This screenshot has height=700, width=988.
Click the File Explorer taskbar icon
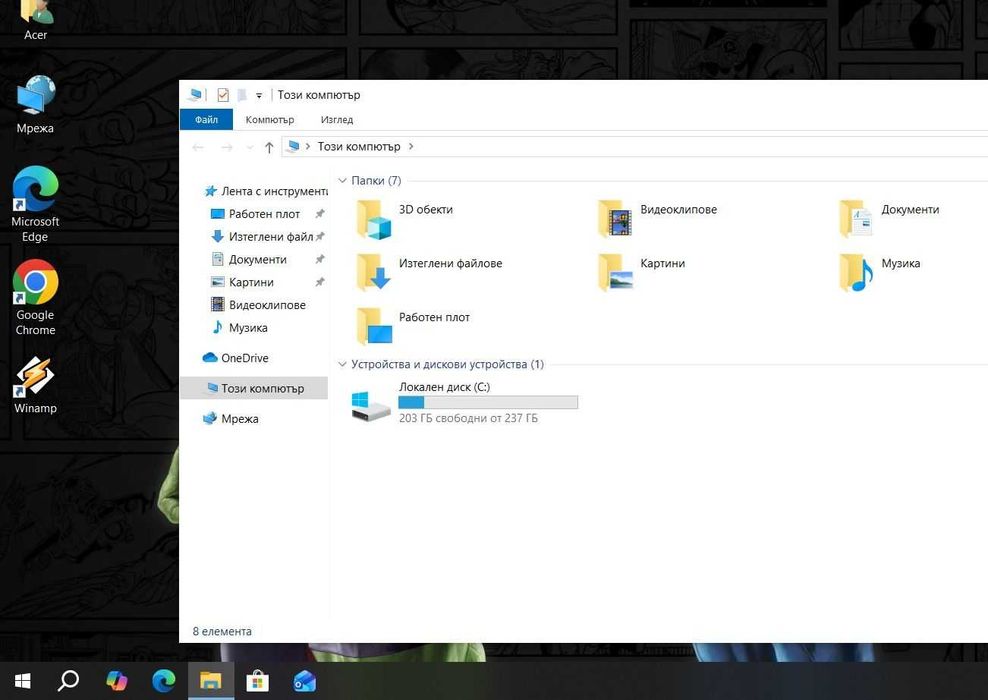click(x=210, y=680)
